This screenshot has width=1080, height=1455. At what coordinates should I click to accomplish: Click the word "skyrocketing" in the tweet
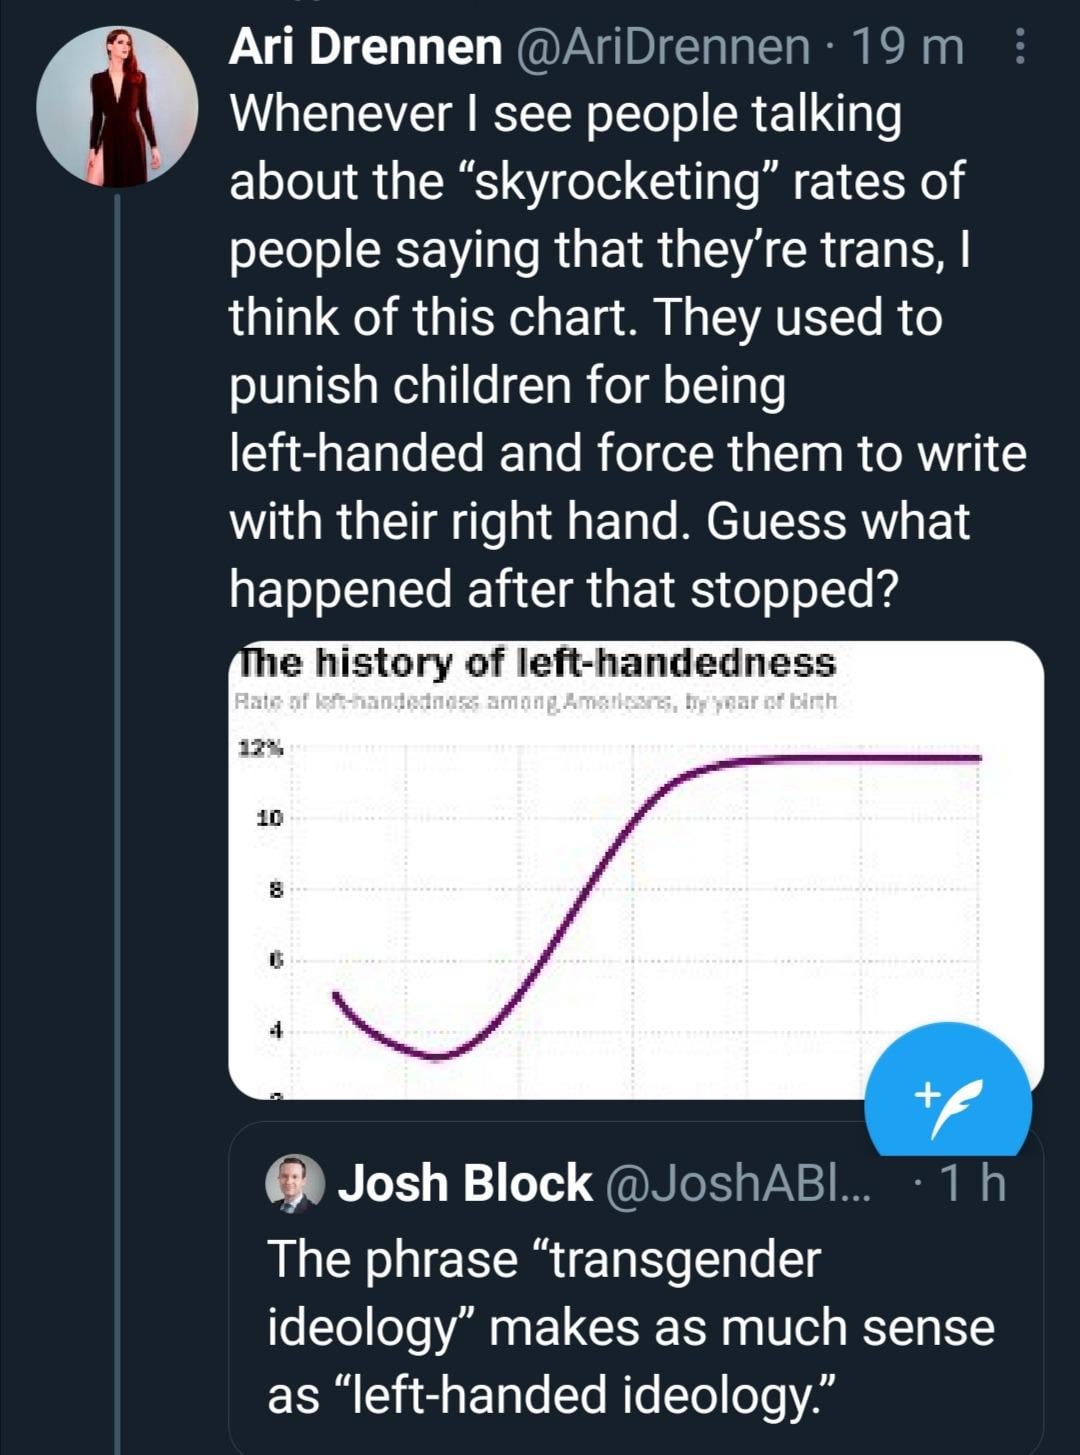617,181
